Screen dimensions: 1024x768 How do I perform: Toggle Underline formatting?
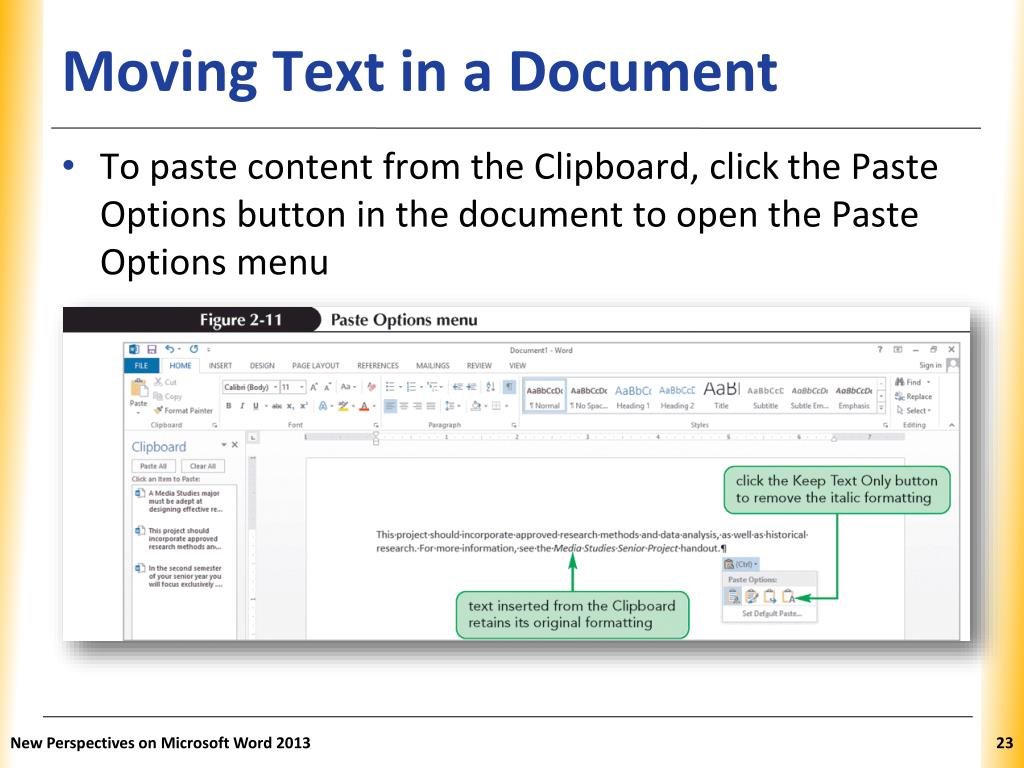pyautogui.click(x=255, y=406)
